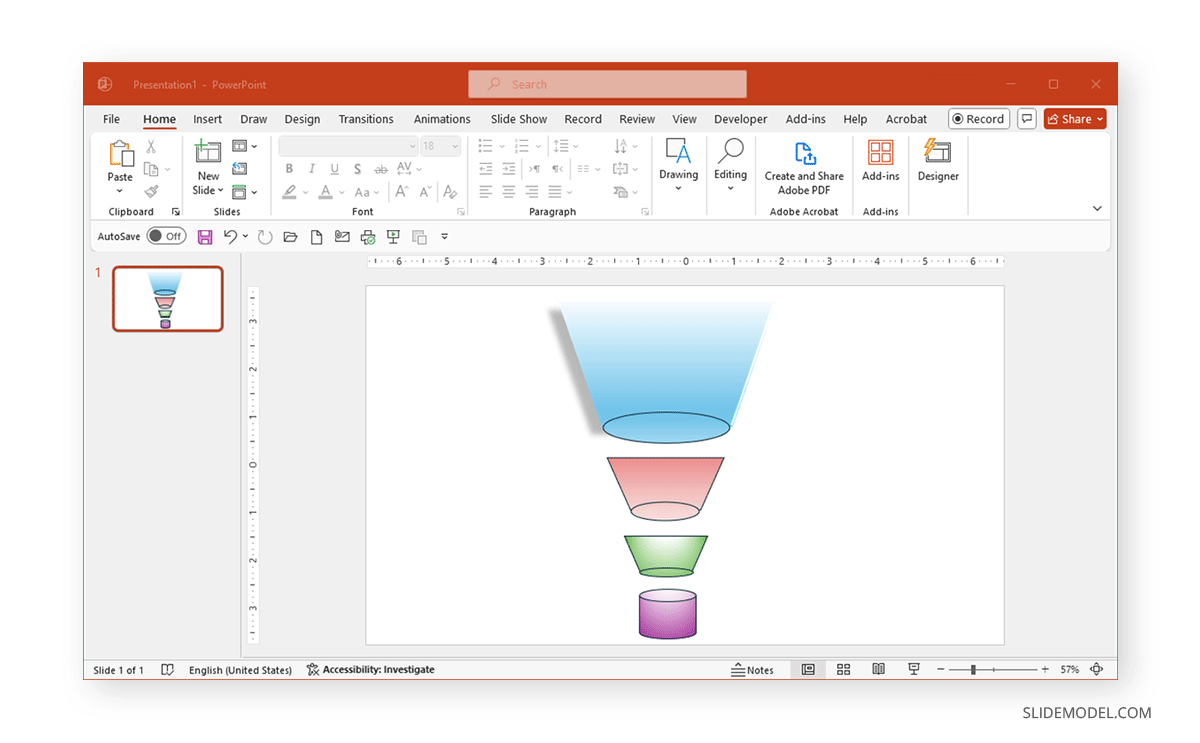The image size is (1200, 743).
Task: Click the Shadow text S icon
Action: coord(357,169)
